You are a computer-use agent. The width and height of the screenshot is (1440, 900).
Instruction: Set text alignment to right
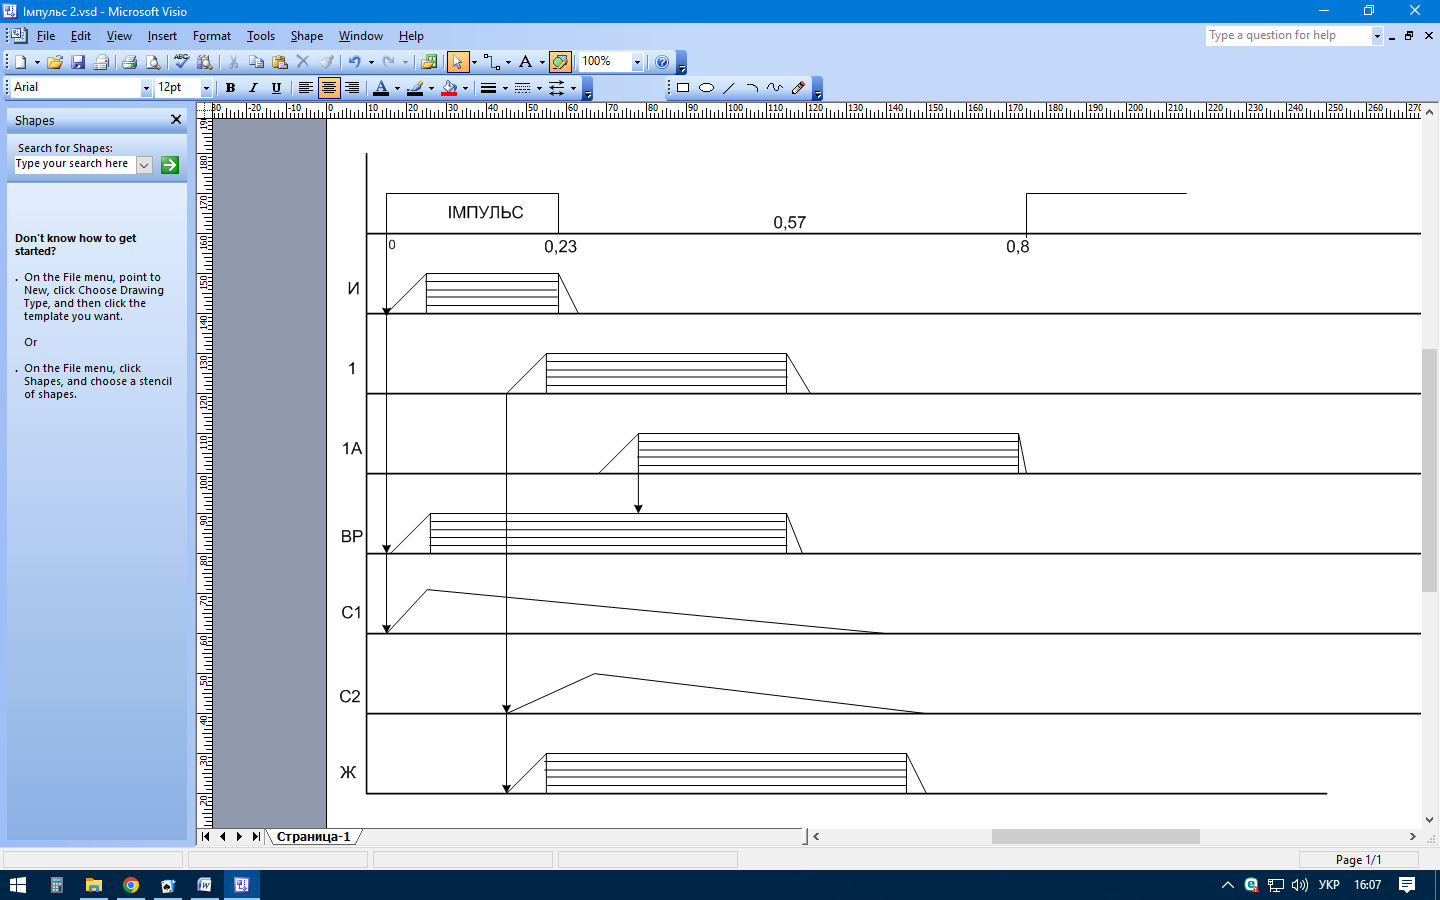click(352, 88)
